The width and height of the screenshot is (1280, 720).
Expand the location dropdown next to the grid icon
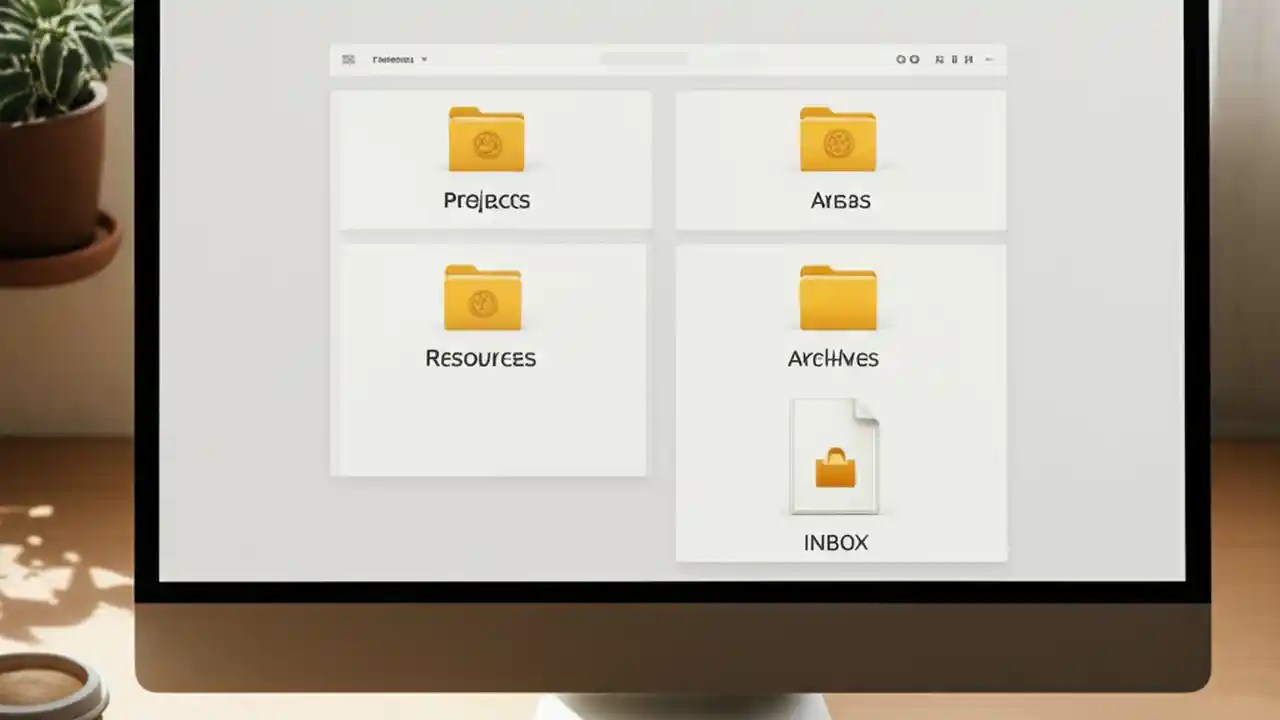[424, 59]
